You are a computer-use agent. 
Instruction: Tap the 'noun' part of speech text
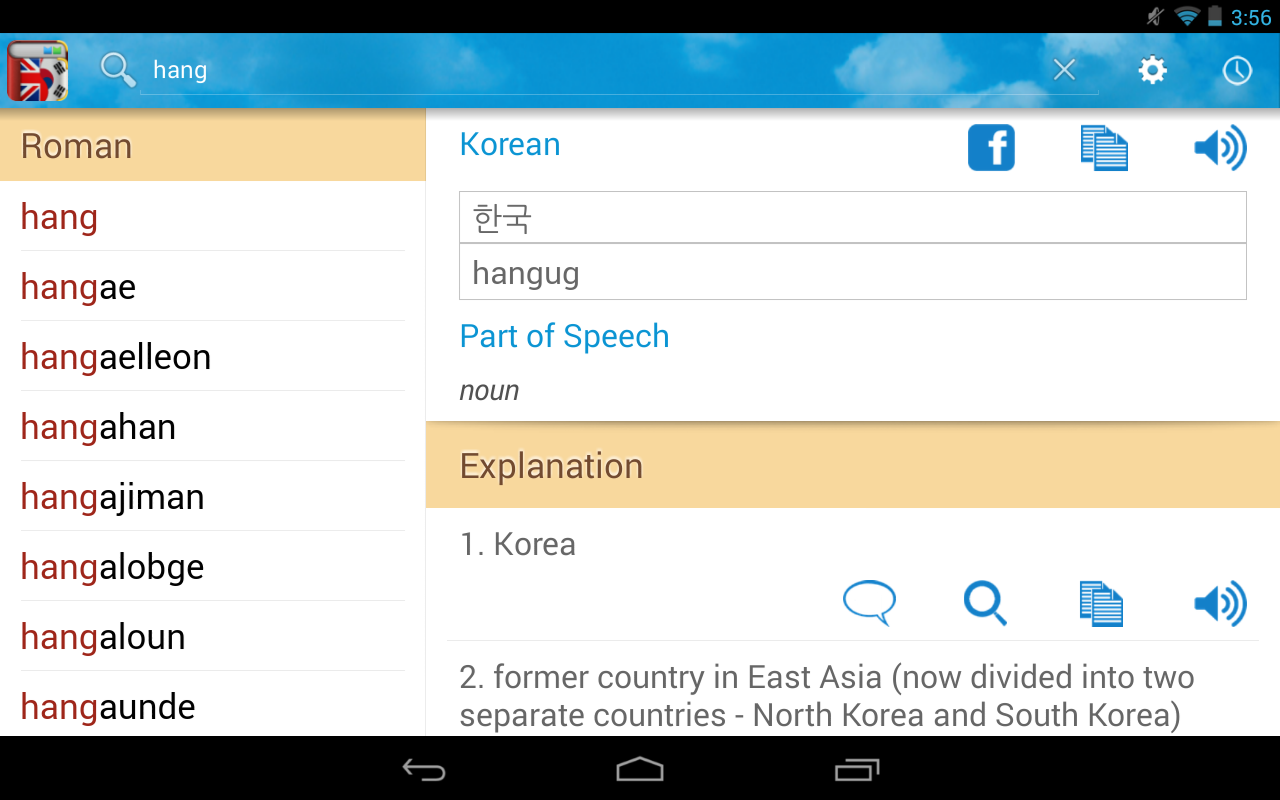pos(489,390)
